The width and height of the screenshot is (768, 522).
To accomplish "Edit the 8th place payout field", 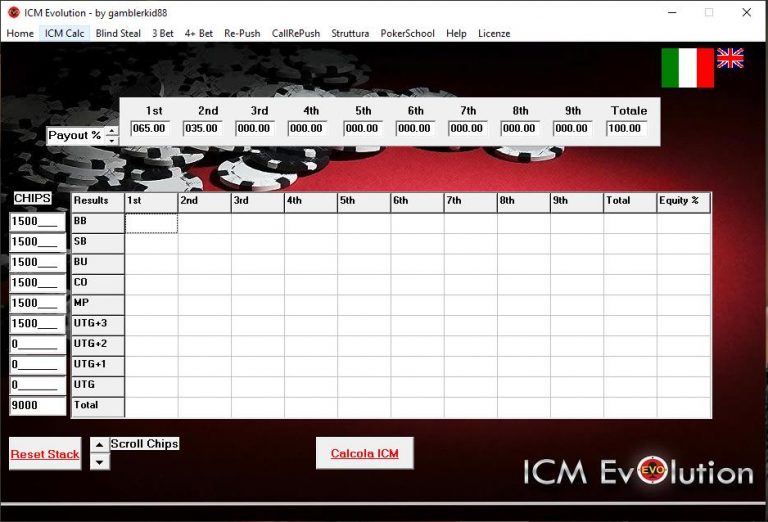I will [520, 128].
